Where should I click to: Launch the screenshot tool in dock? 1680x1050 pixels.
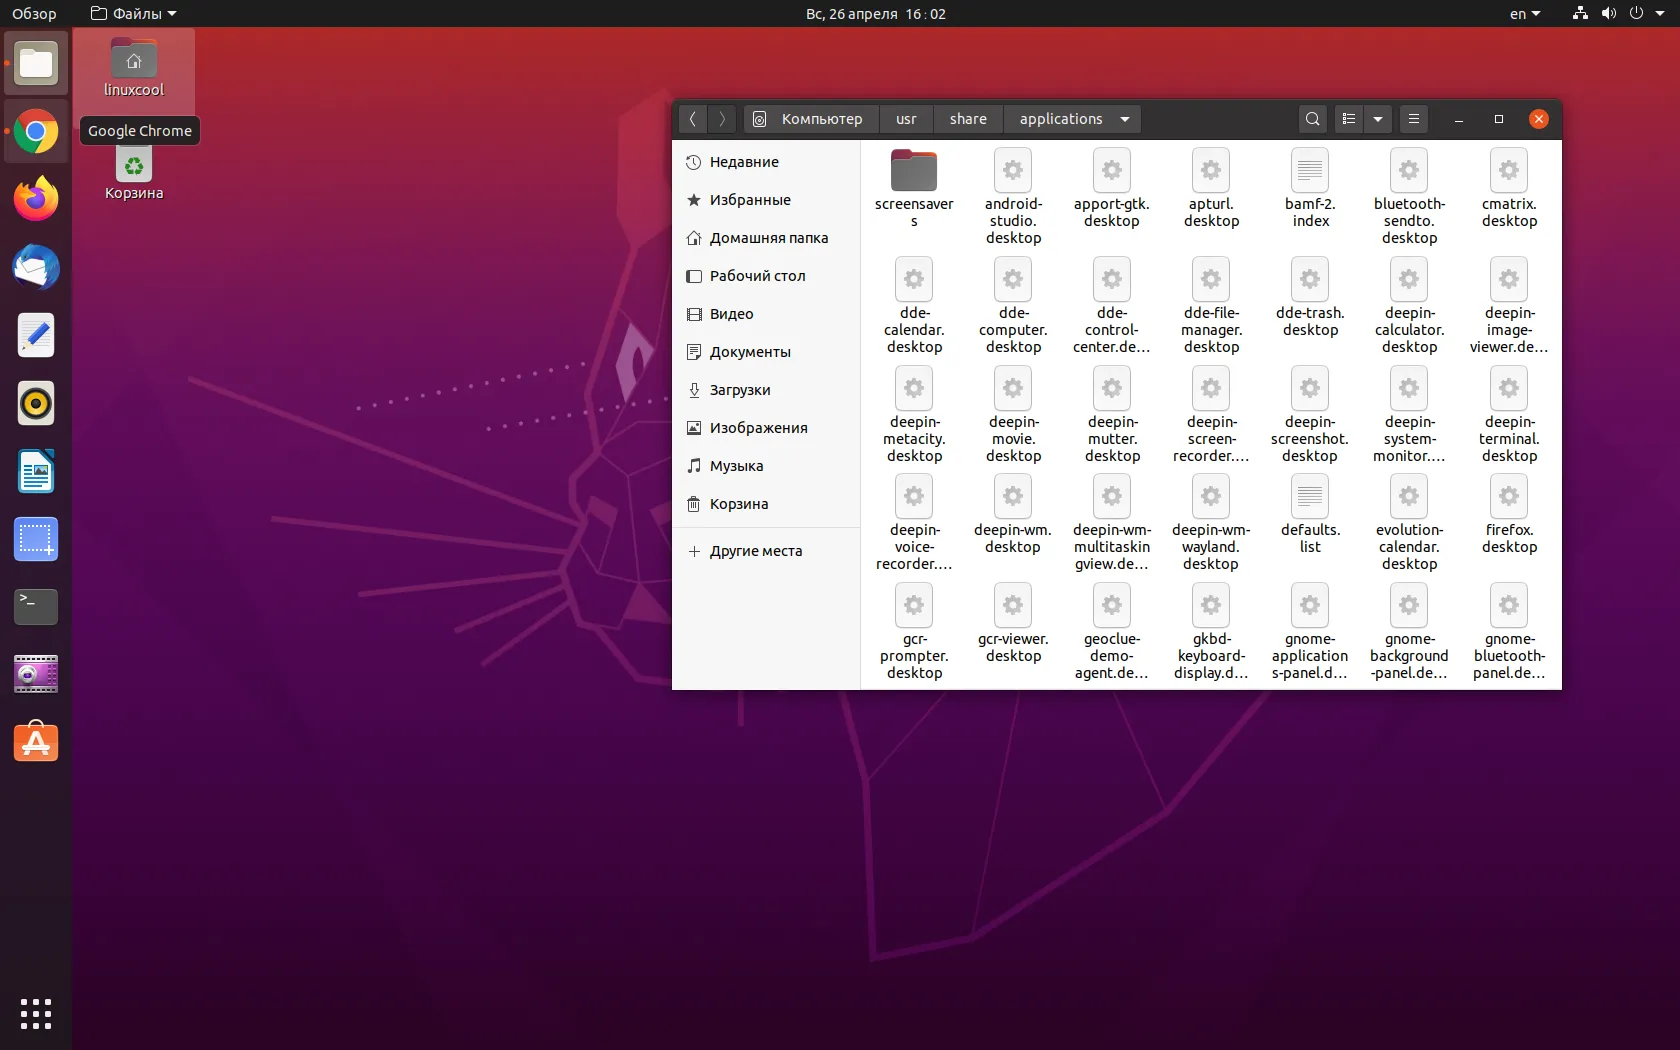pyautogui.click(x=36, y=539)
